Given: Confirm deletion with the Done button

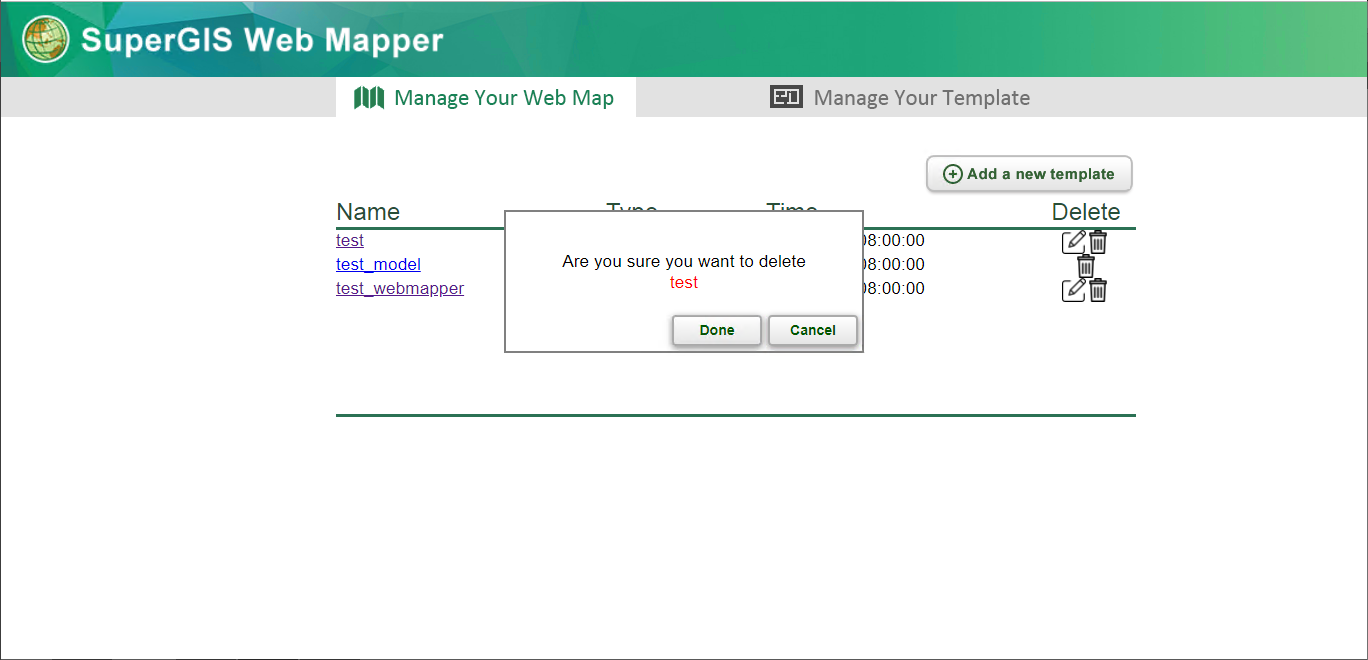Looking at the screenshot, I should click(x=716, y=330).
